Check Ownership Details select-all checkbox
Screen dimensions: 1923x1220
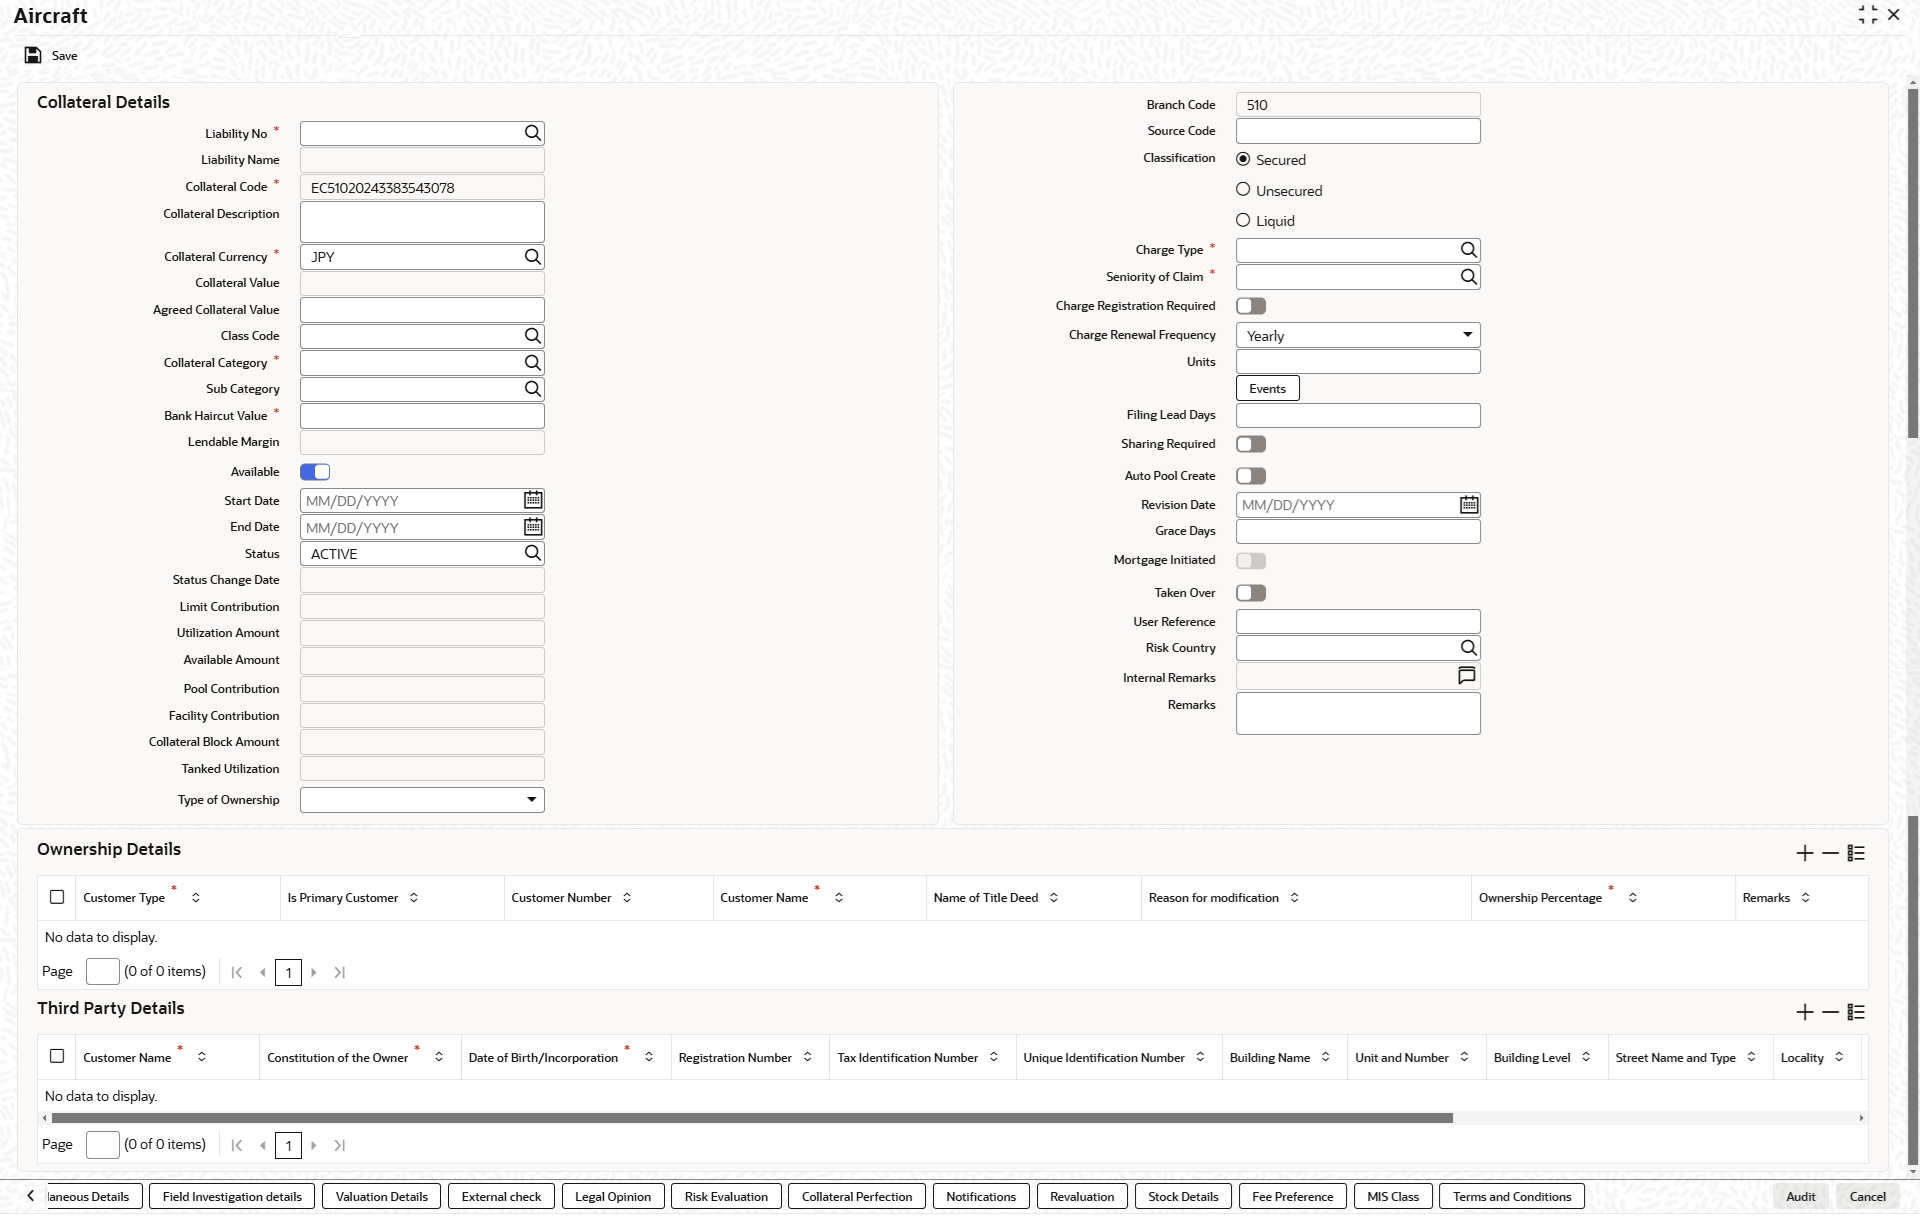click(x=57, y=898)
